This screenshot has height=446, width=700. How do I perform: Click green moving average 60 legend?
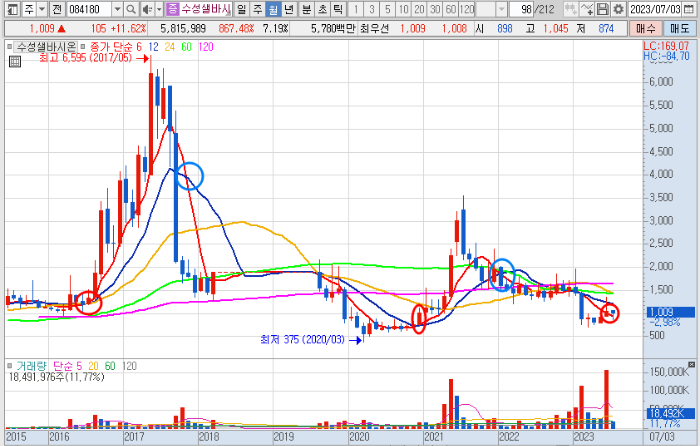(186, 46)
